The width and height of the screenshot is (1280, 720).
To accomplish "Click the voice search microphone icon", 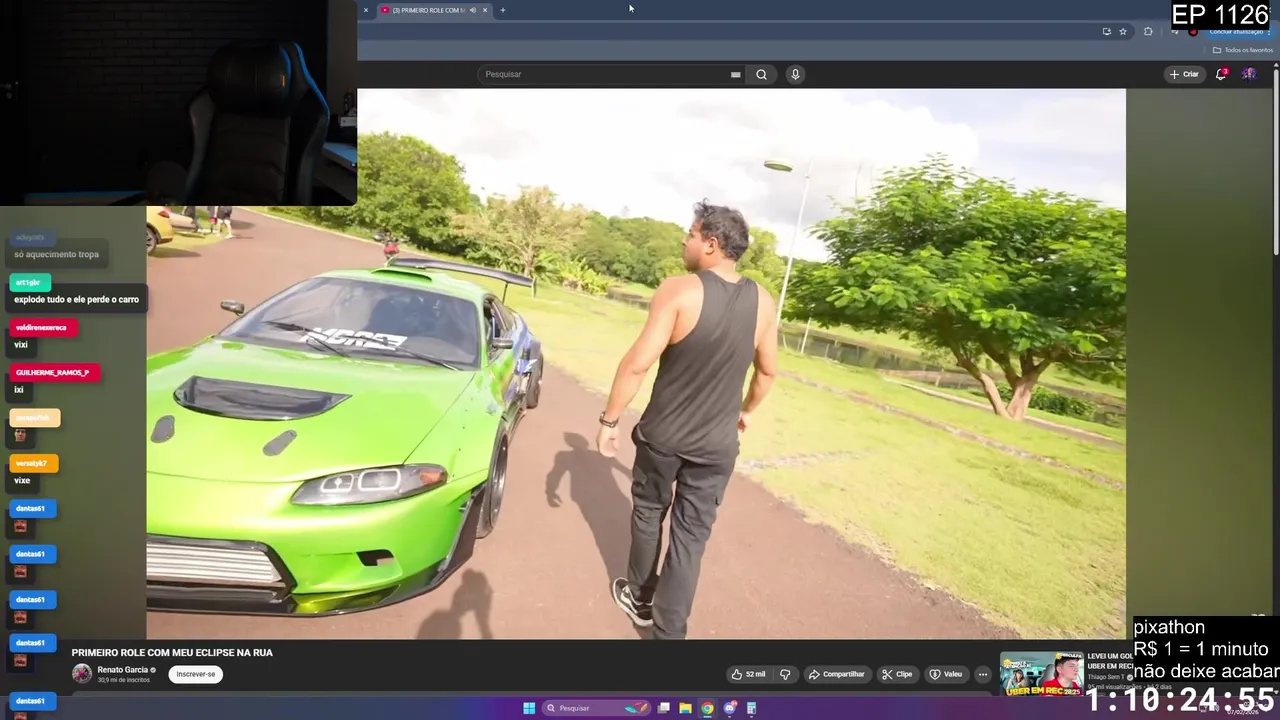I will pos(795,74).
